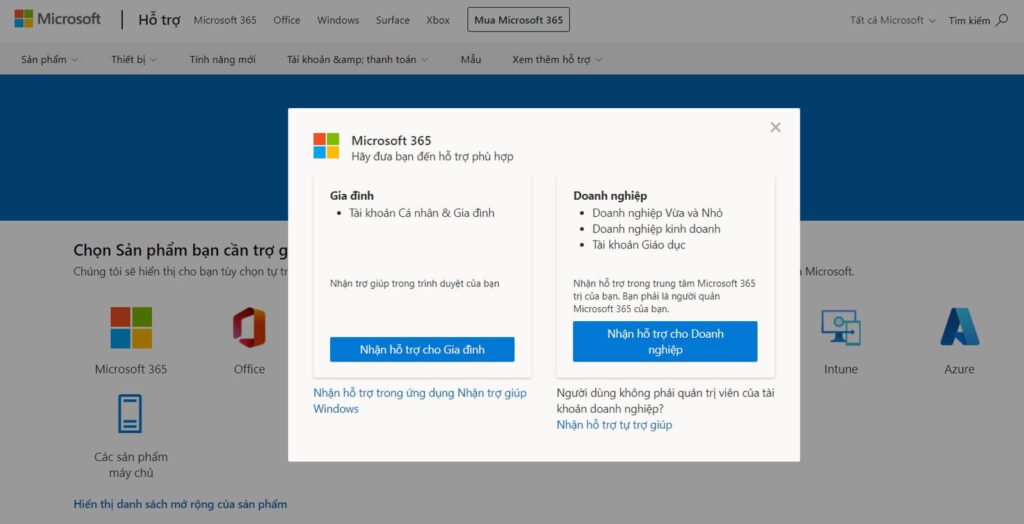Select Windows in top navigation

pyautogui.click(x=338, y=20)
